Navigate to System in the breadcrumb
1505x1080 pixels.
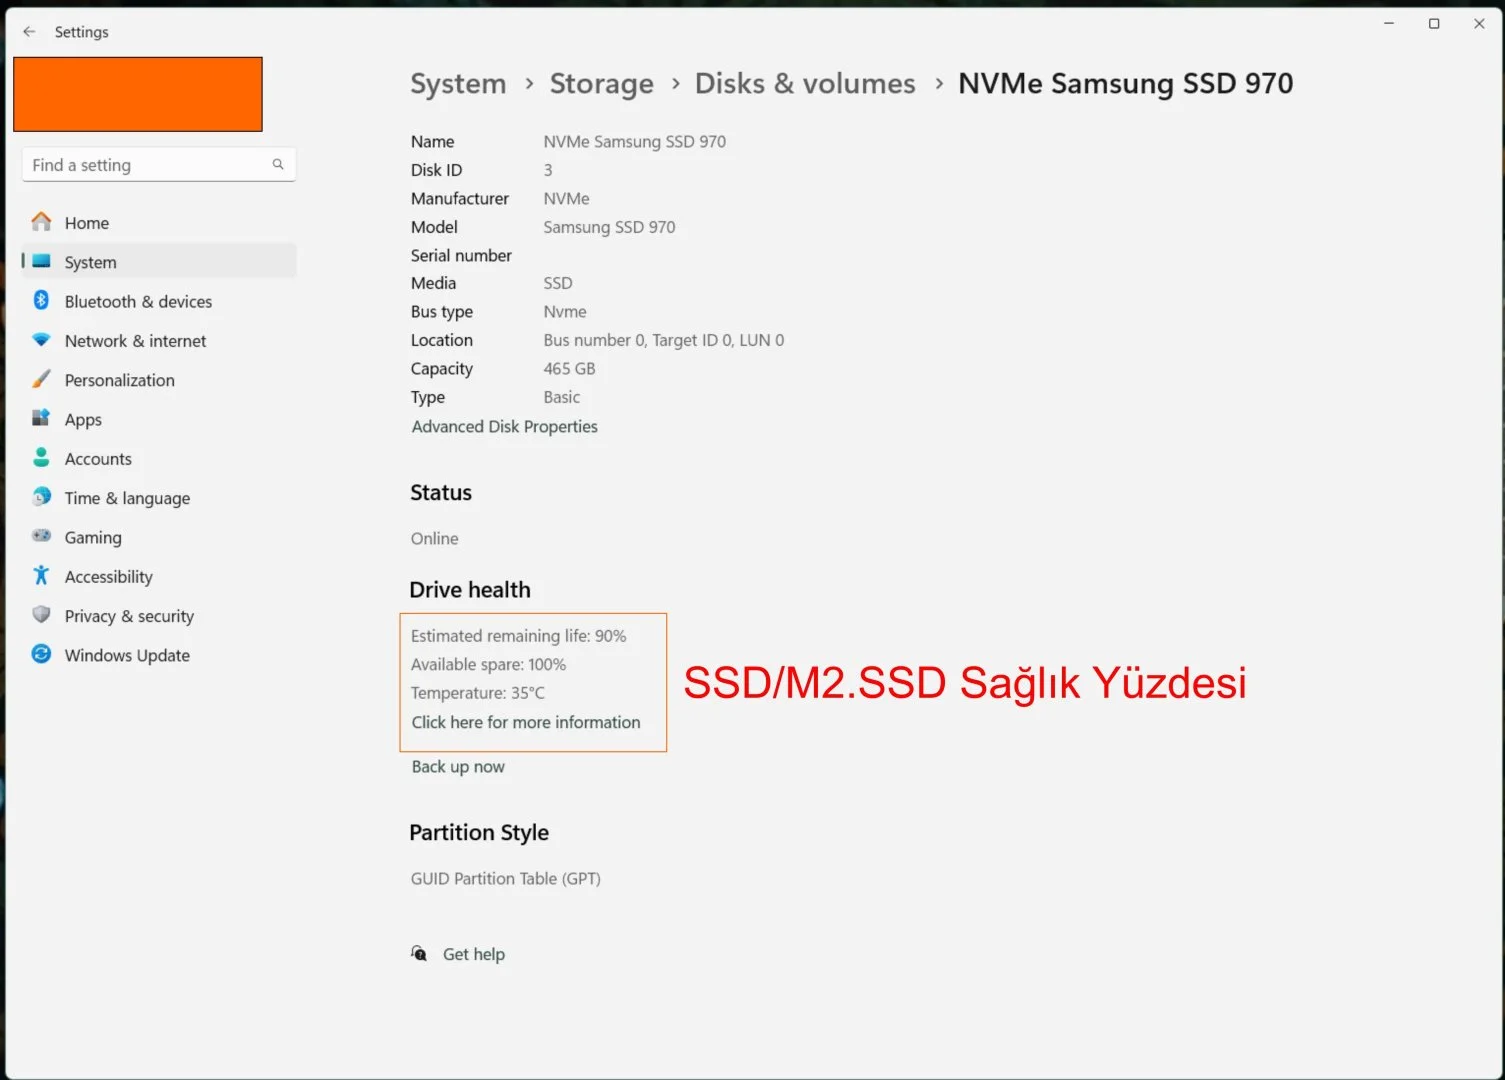click(x=458, y=84)
